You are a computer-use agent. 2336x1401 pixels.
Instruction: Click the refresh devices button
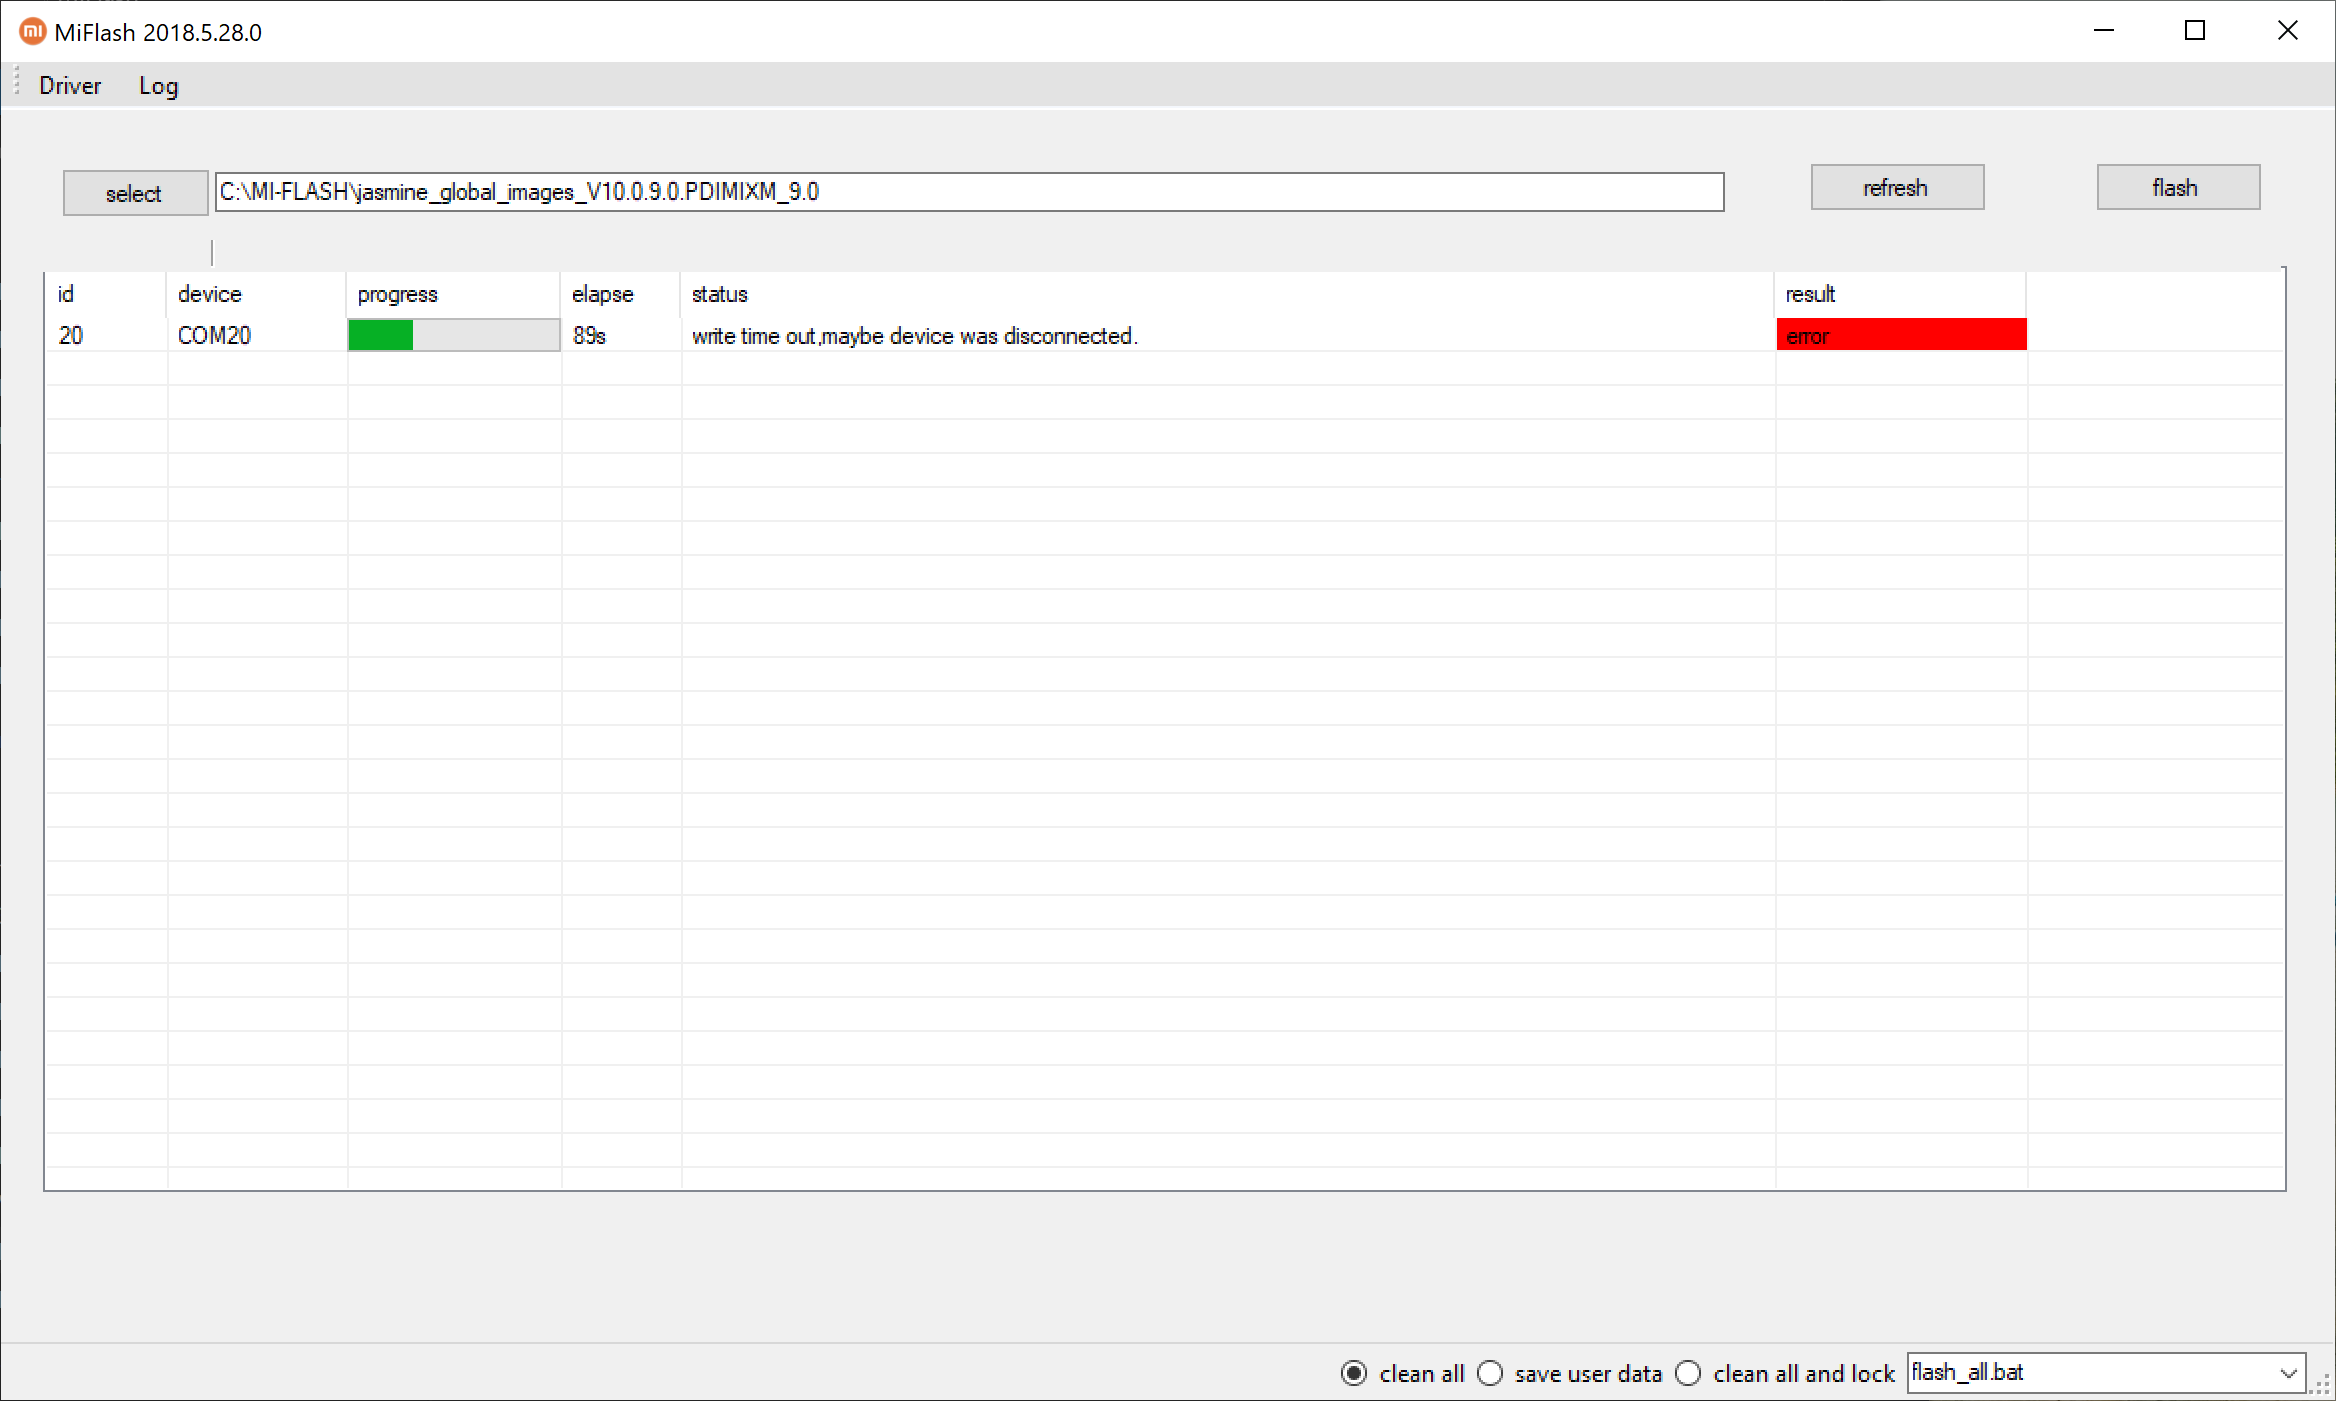(1896, 188)
